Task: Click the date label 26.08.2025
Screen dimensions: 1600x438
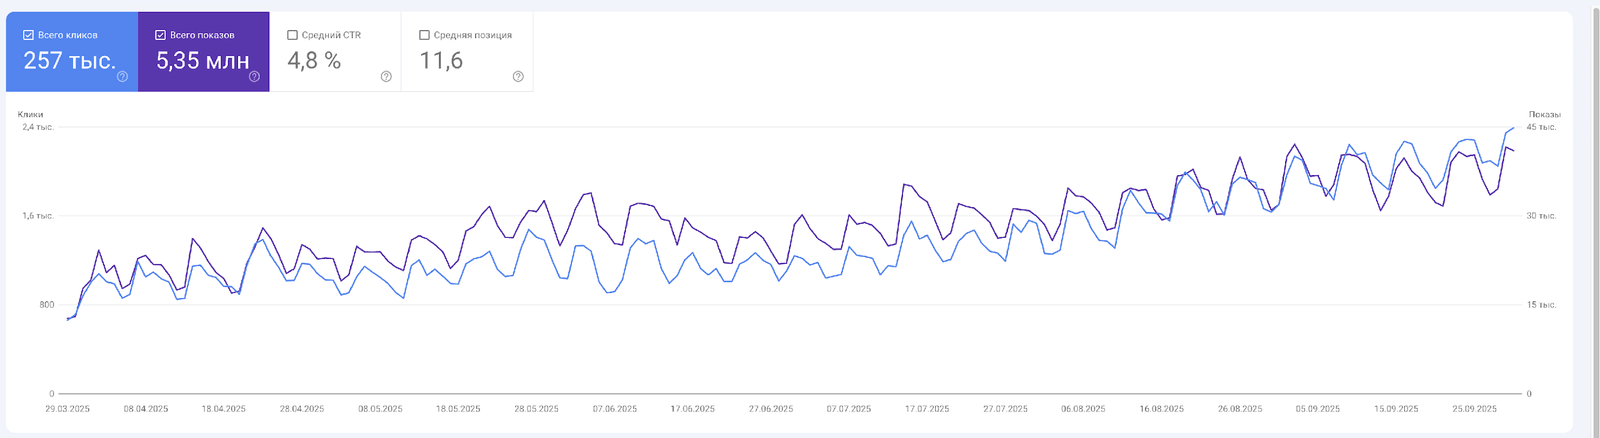Action: click(1240, 409)
